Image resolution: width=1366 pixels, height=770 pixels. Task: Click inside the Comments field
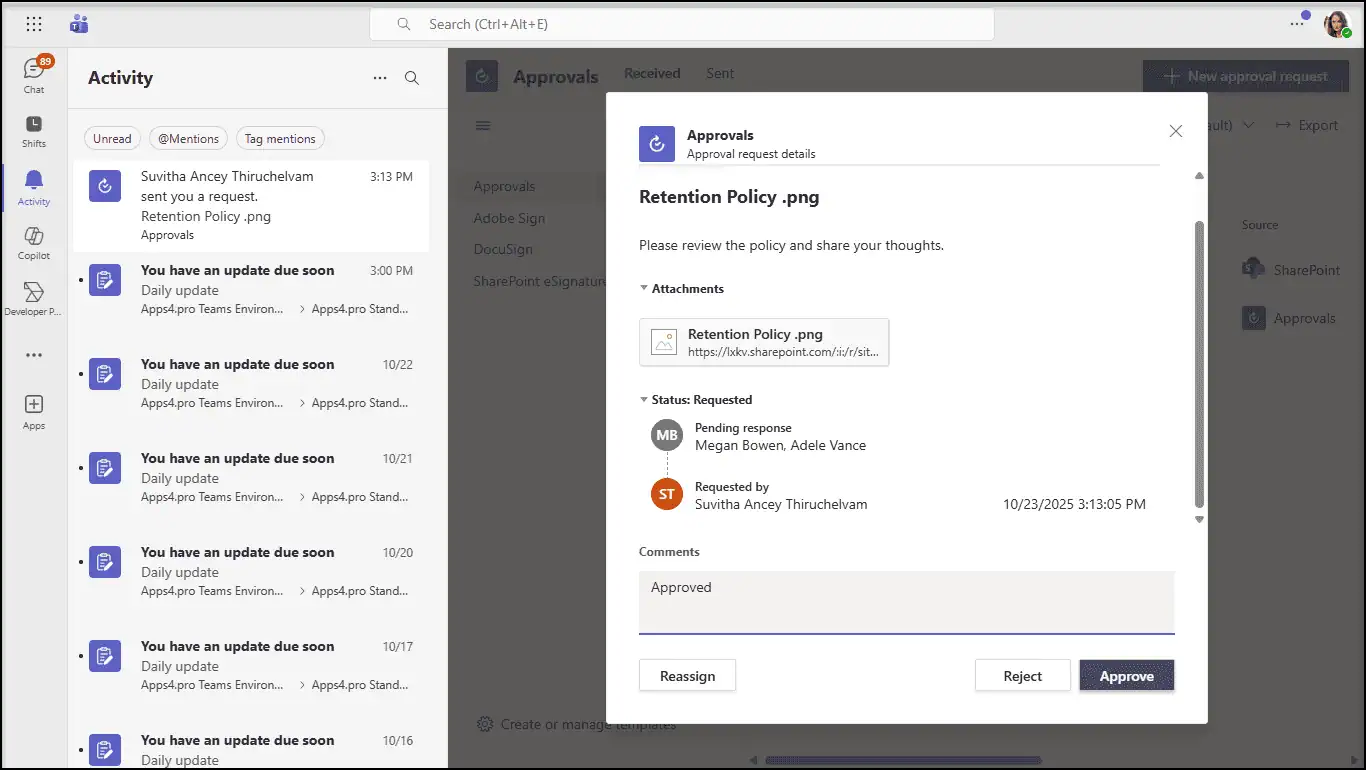click(x=906, y=600)
